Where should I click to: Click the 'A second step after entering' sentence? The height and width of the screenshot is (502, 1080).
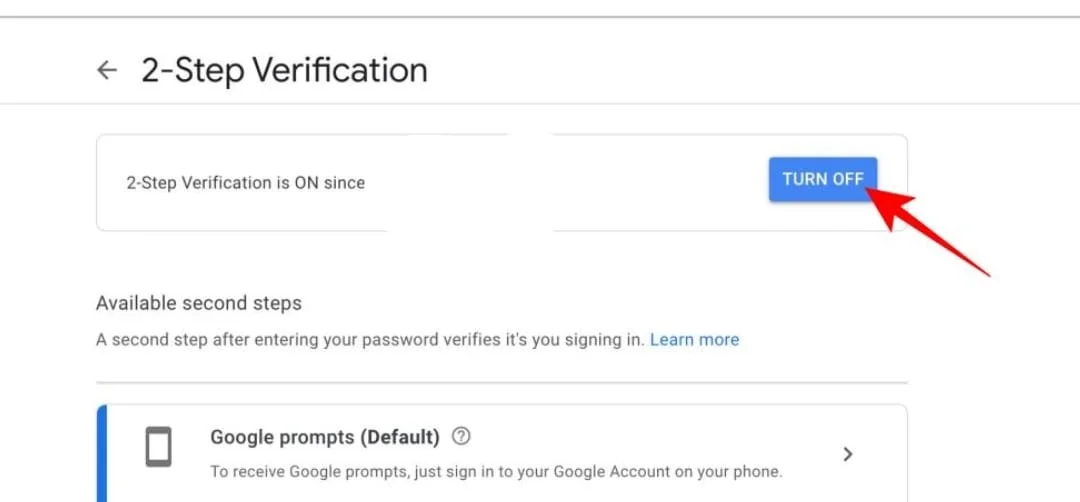[x=371, y=339]
